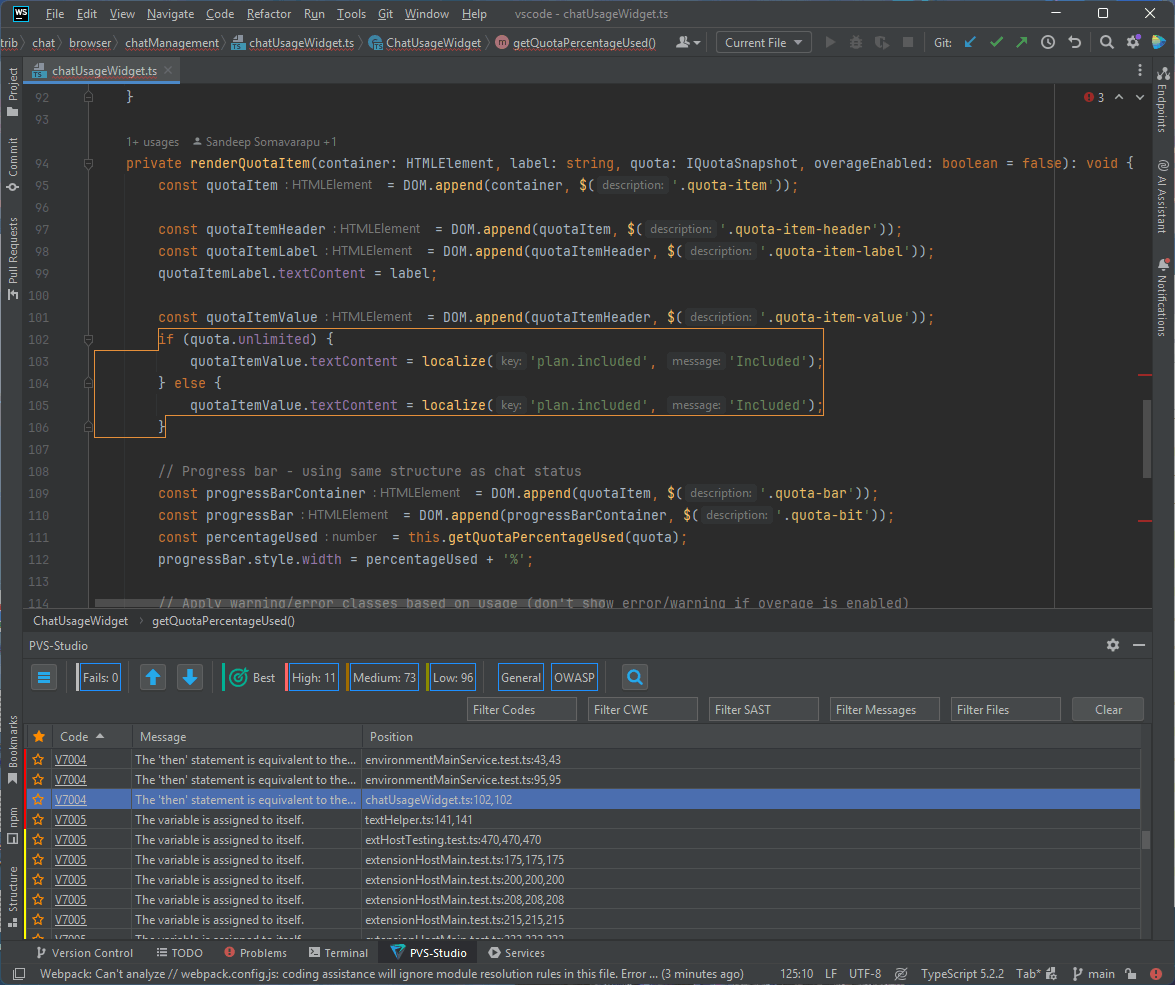Image resolution: width=1175 pixels, height=985 pixels.
Task: Jump to next PVS-Studio warning with down arrow
Action: 190,677
